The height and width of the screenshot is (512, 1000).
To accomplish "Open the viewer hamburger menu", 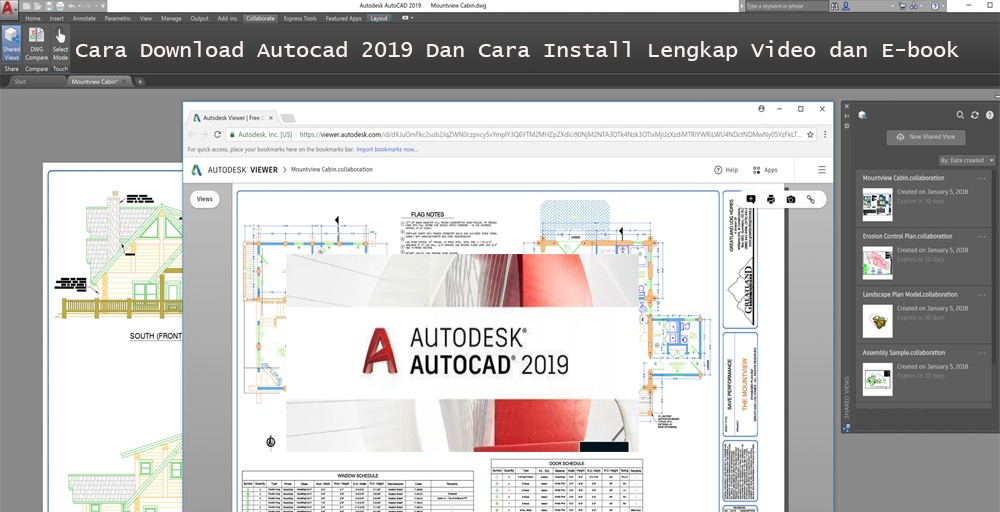I will click(821, 170).
